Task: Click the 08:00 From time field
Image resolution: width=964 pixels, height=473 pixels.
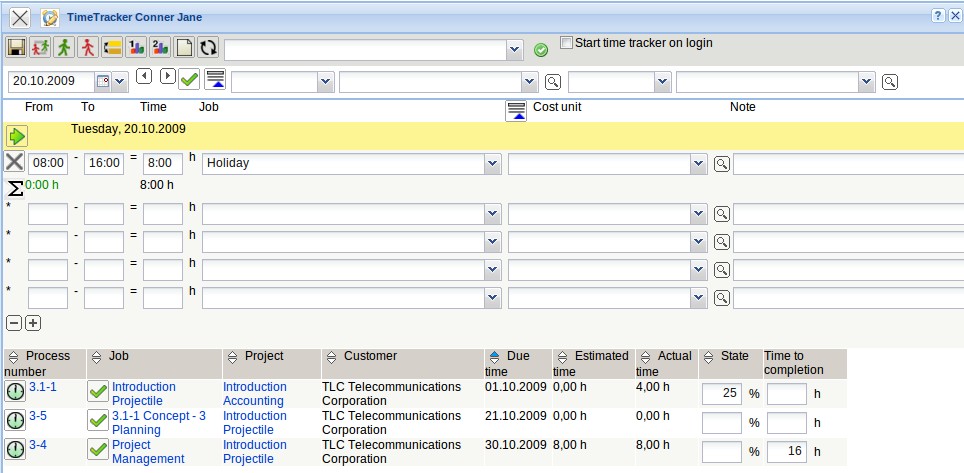Action: (x=48, y=163)
